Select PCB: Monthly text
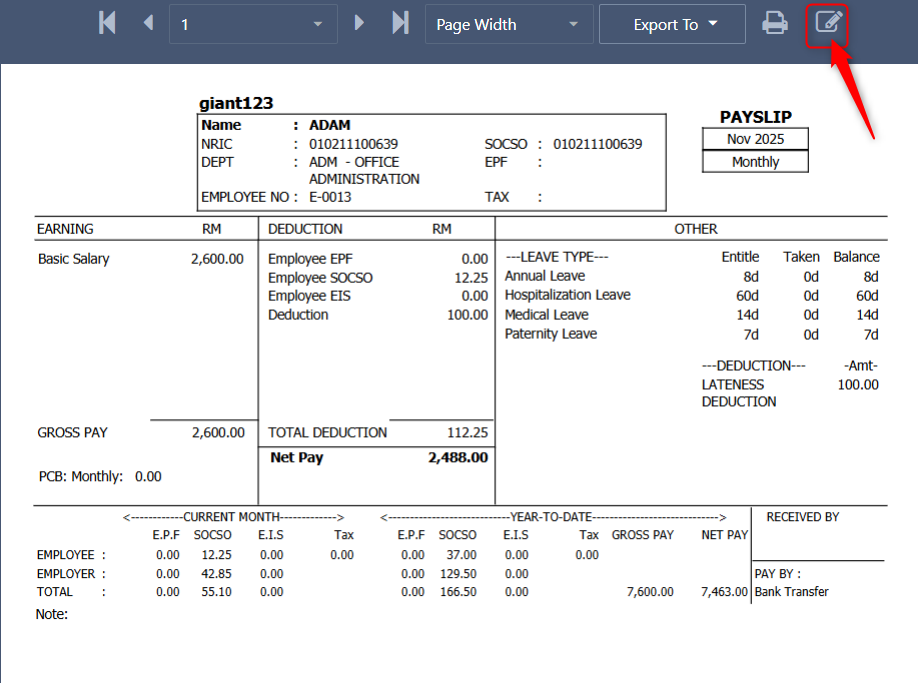 point(81,476)
